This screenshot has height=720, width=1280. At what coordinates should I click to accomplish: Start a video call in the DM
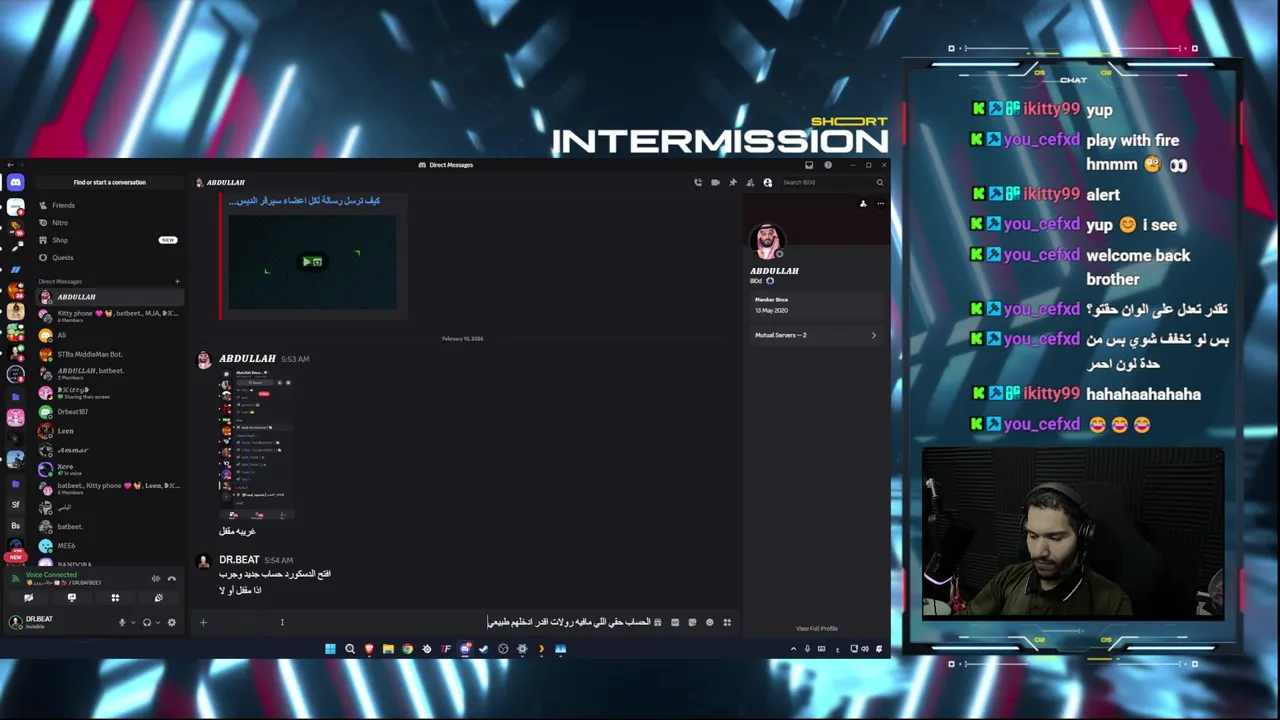[715, 182]
